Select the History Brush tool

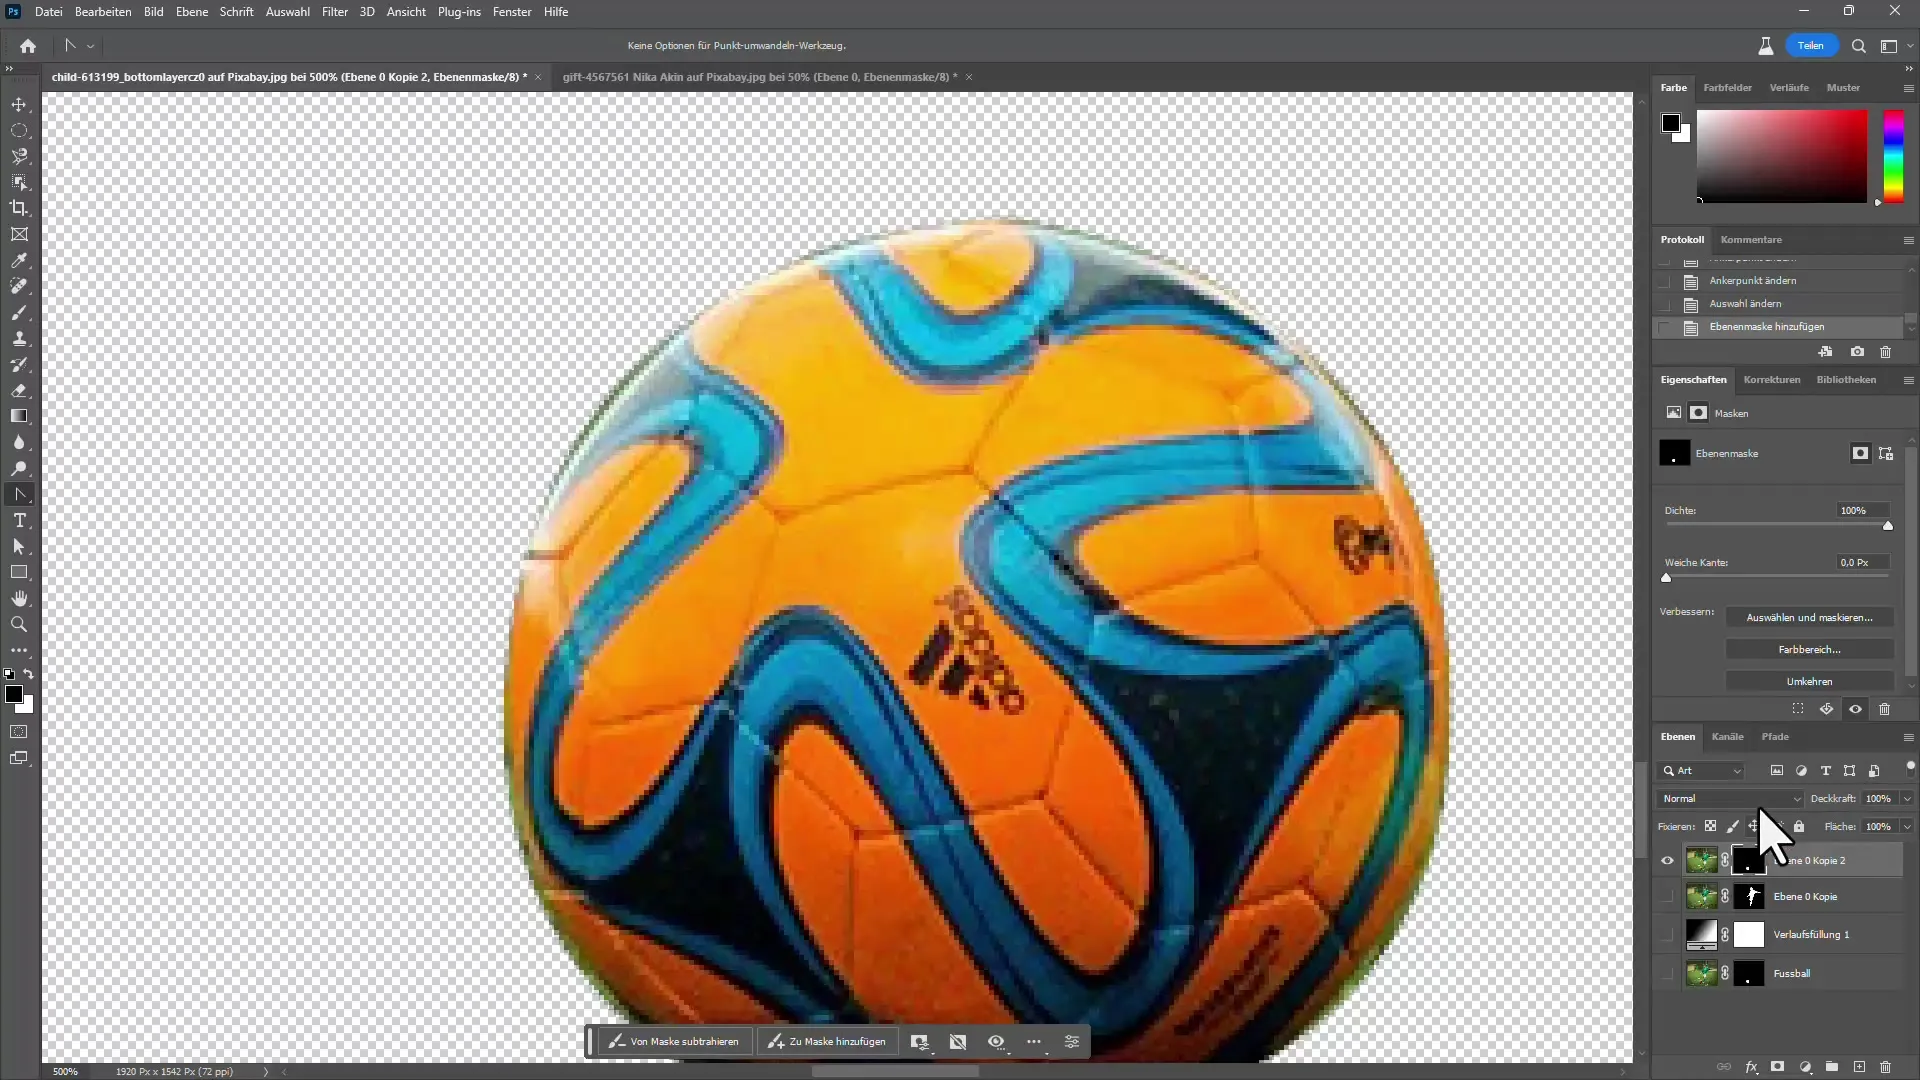19,365
